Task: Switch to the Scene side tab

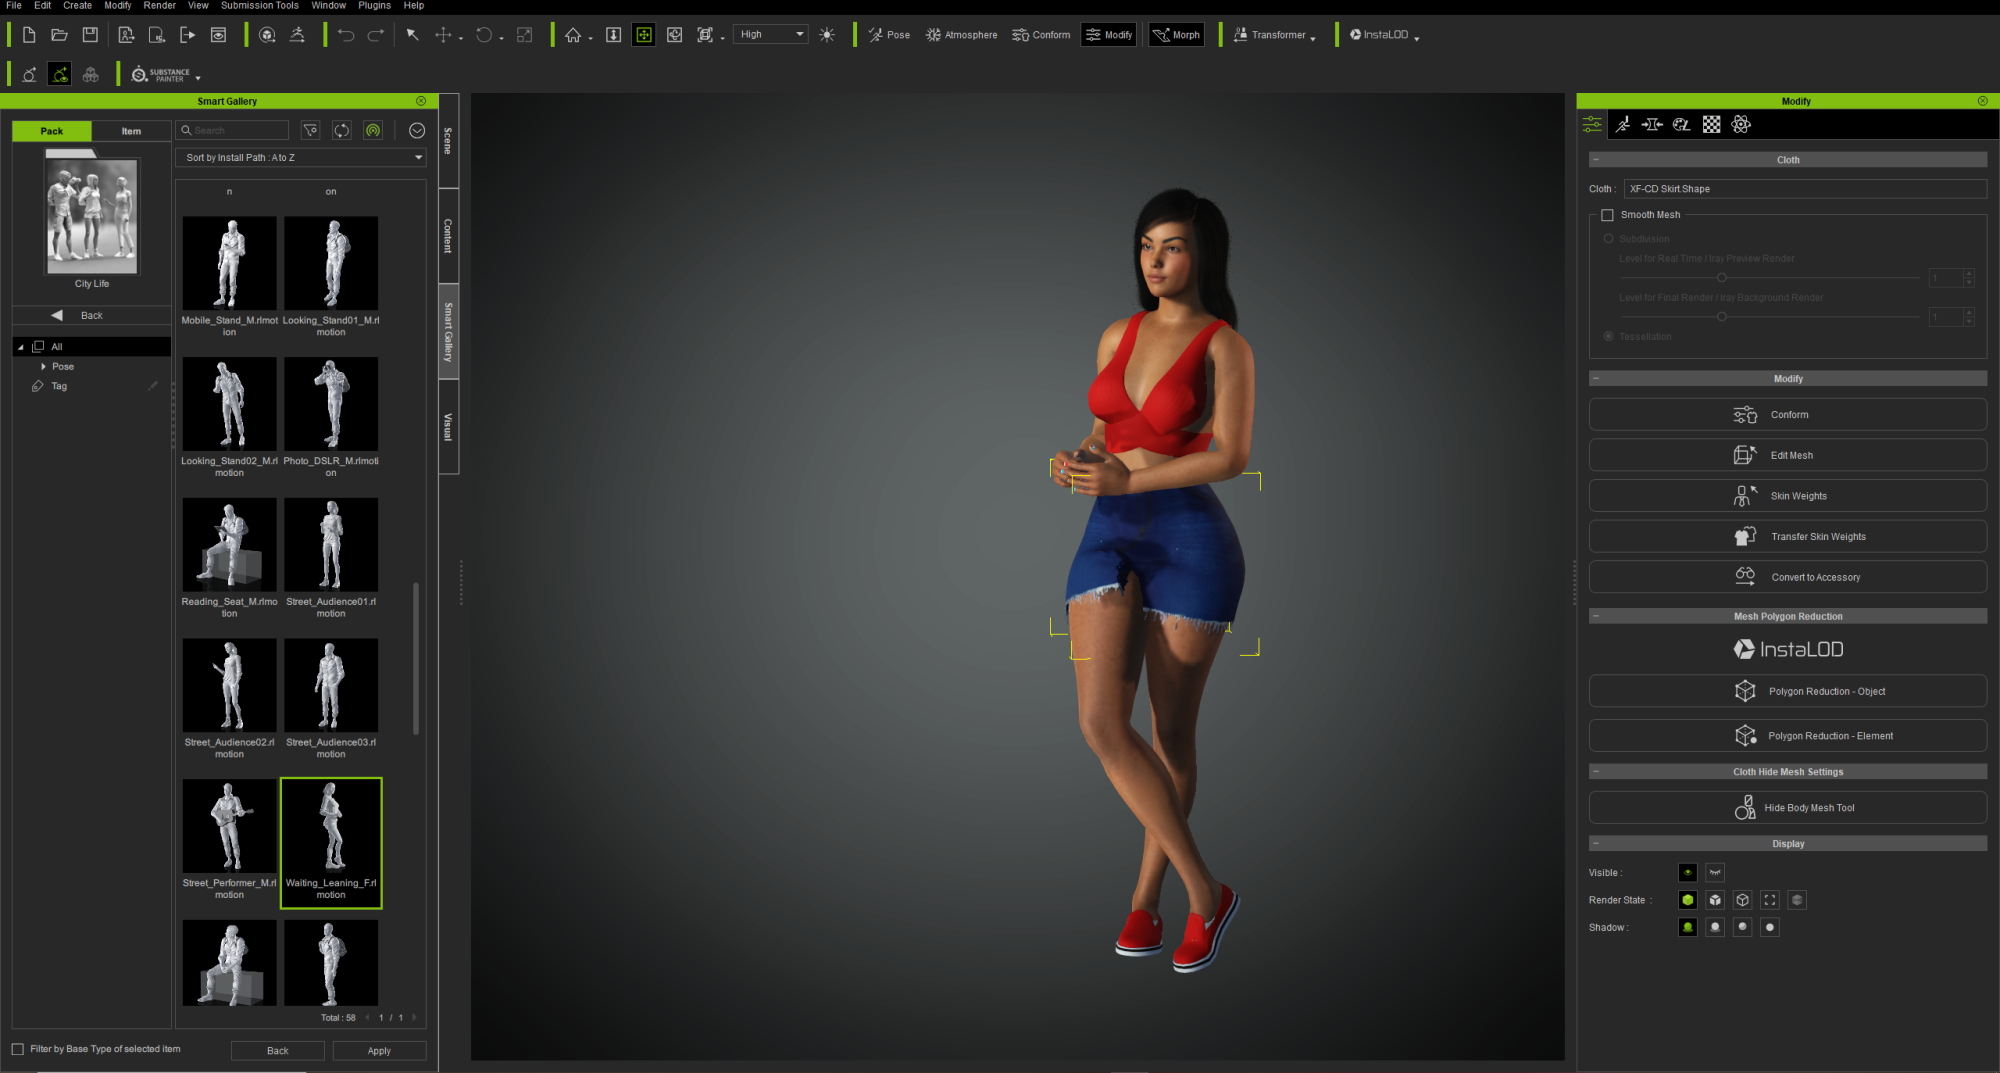Action: click(448, 140)
